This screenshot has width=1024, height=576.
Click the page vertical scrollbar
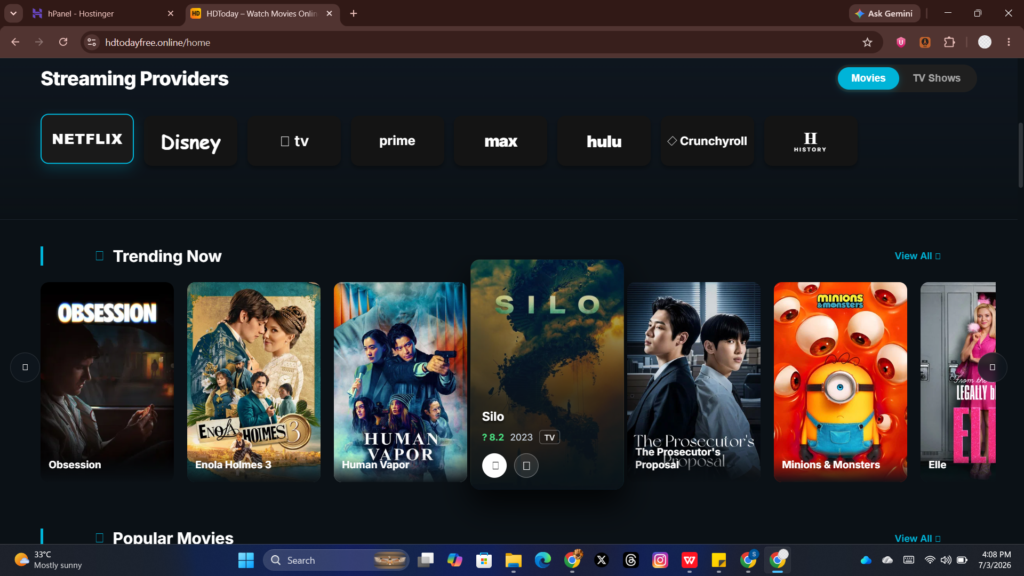pyautogui.click(x=1020, y=154)
